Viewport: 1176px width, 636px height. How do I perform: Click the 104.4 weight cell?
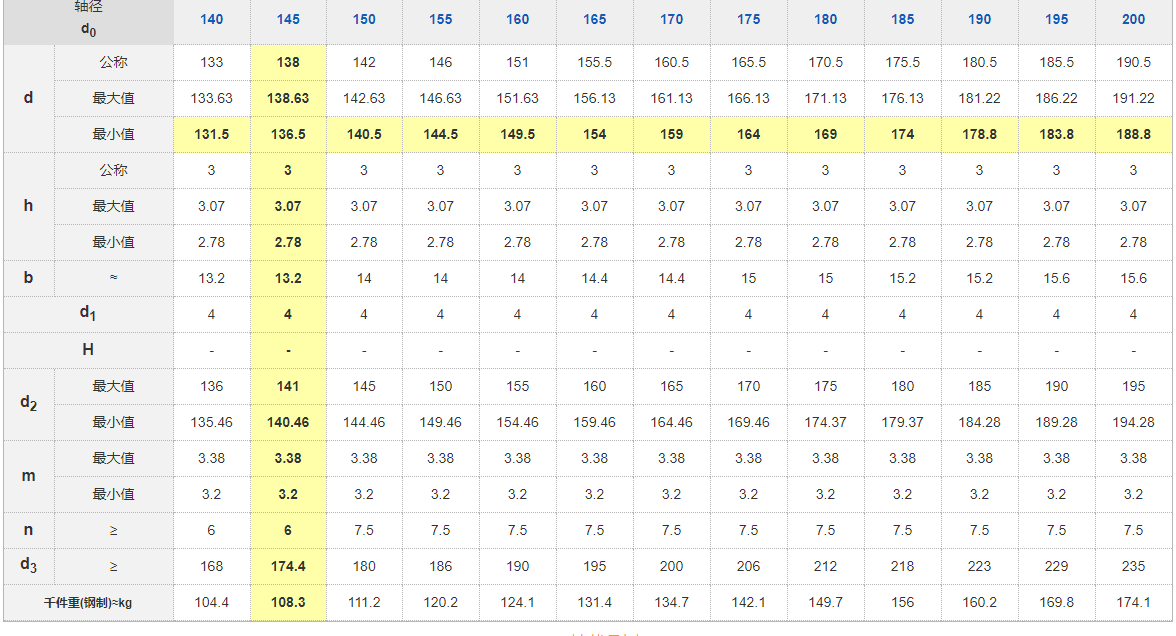(211, 602)
